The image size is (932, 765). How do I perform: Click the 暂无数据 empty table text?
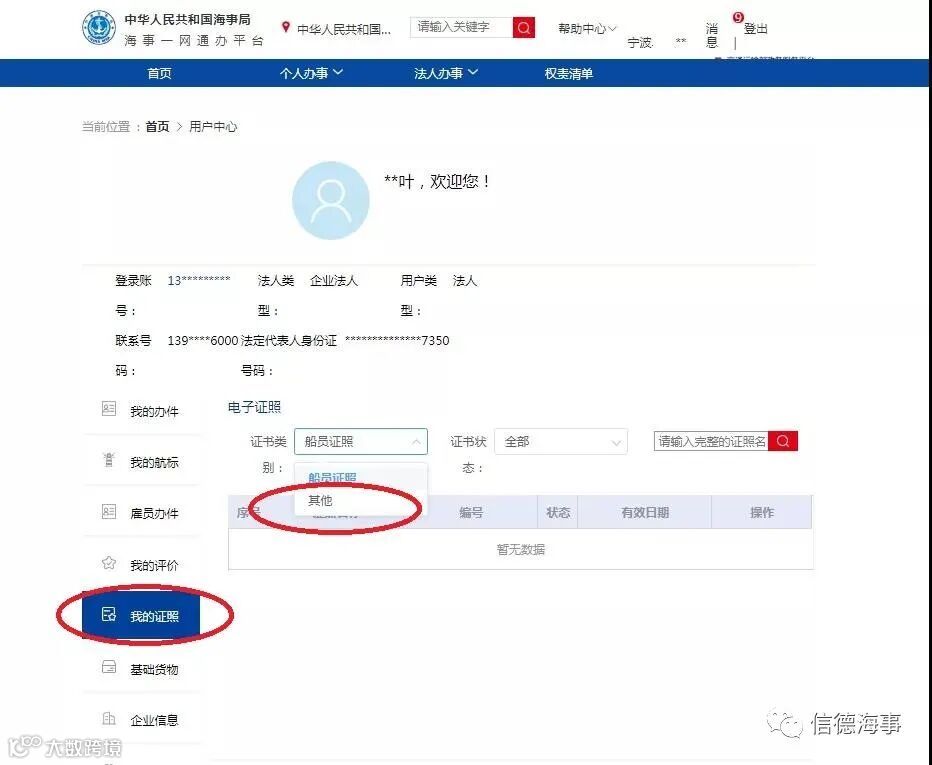[521, 549]
